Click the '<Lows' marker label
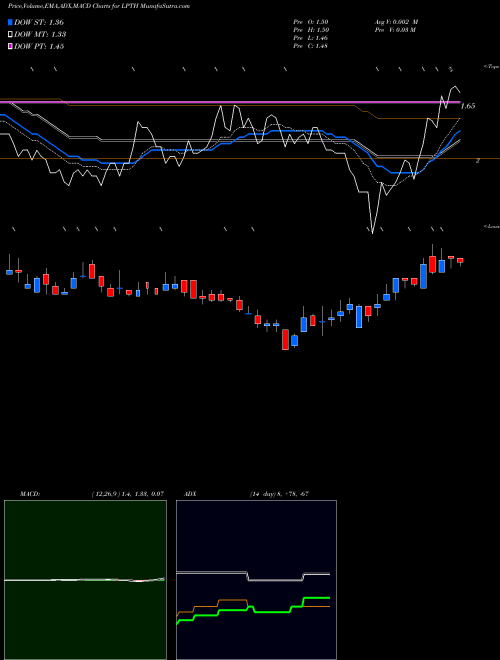The height and width of the screenshot is (660, 500). click(492, 226)
